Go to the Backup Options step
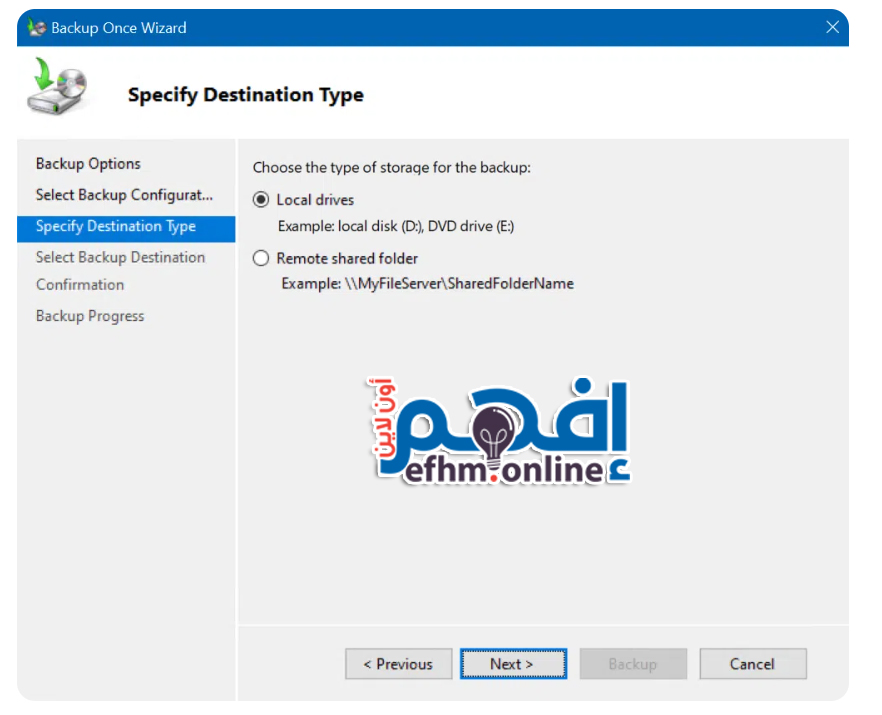This screenshot has width=882, height=715. pyautogui.click(x=88, y=164)
